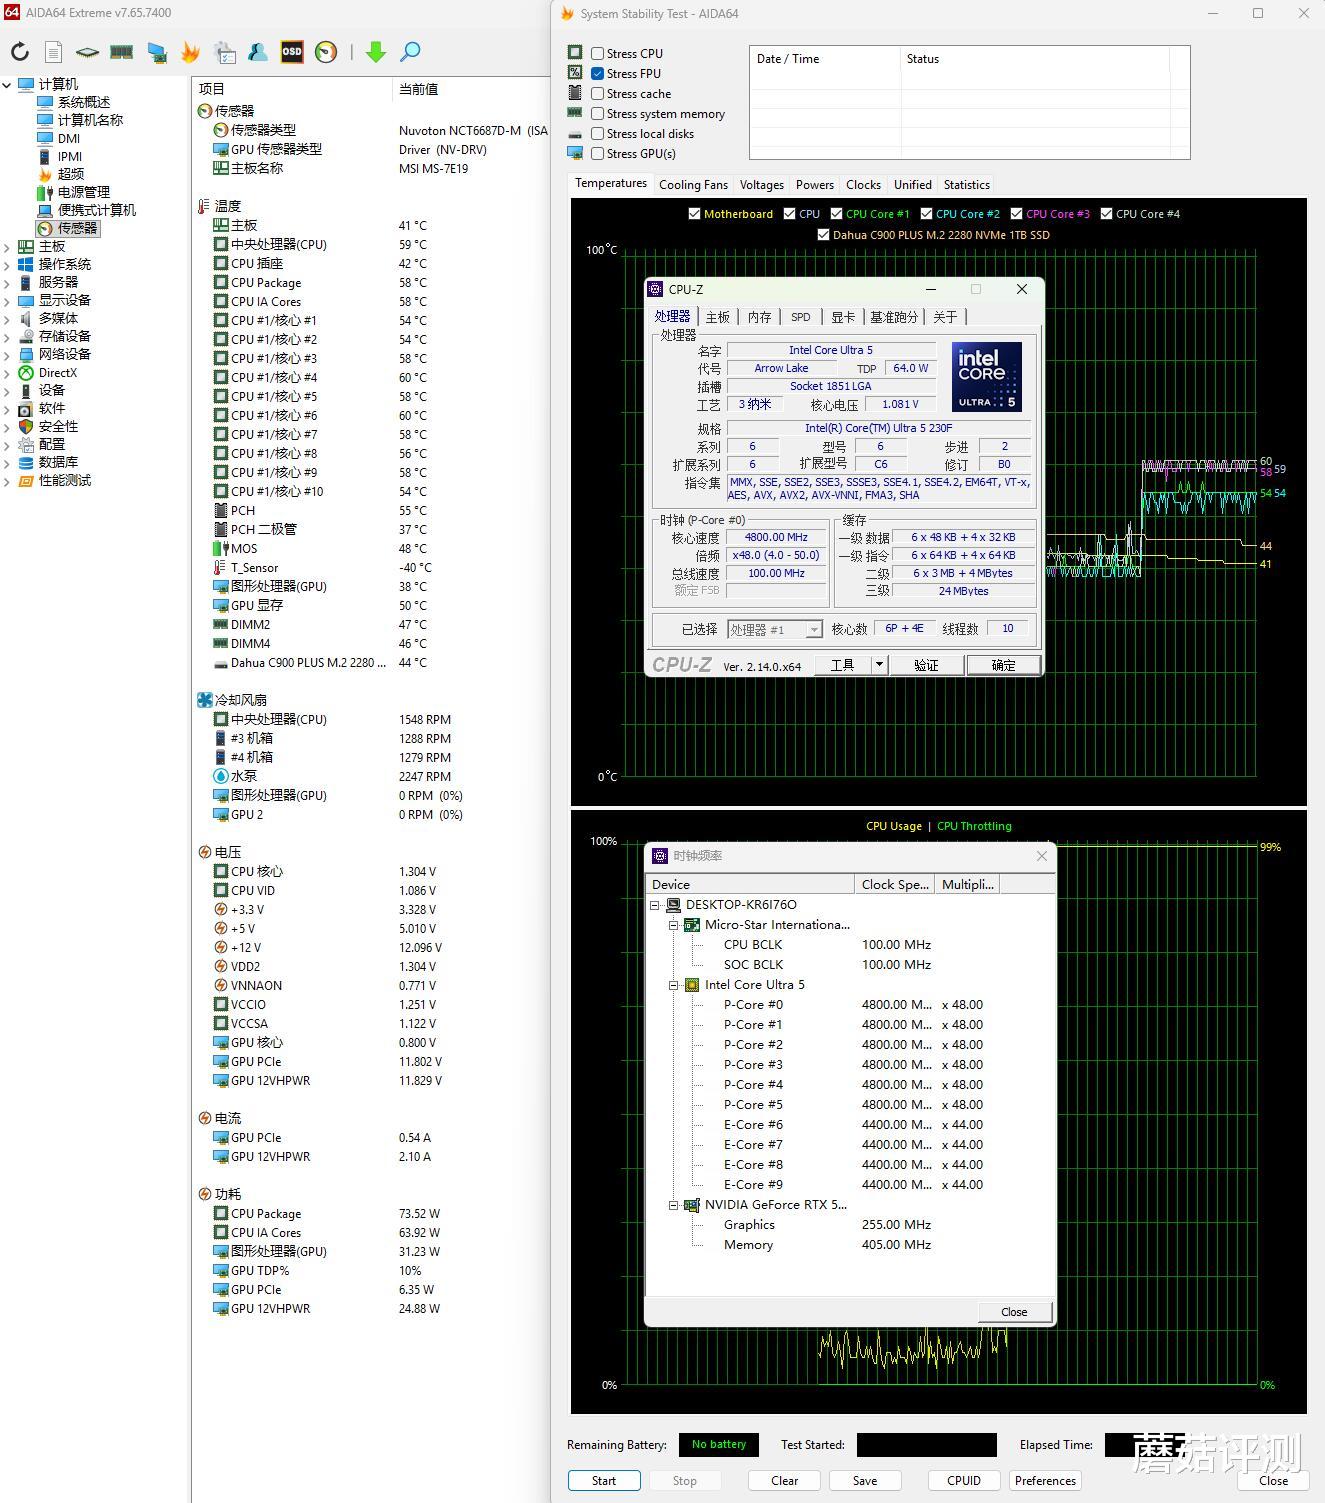1325x1503 pixels.
Task: Select 便携式计算机 in the tree
Action: tap(97, 210)
